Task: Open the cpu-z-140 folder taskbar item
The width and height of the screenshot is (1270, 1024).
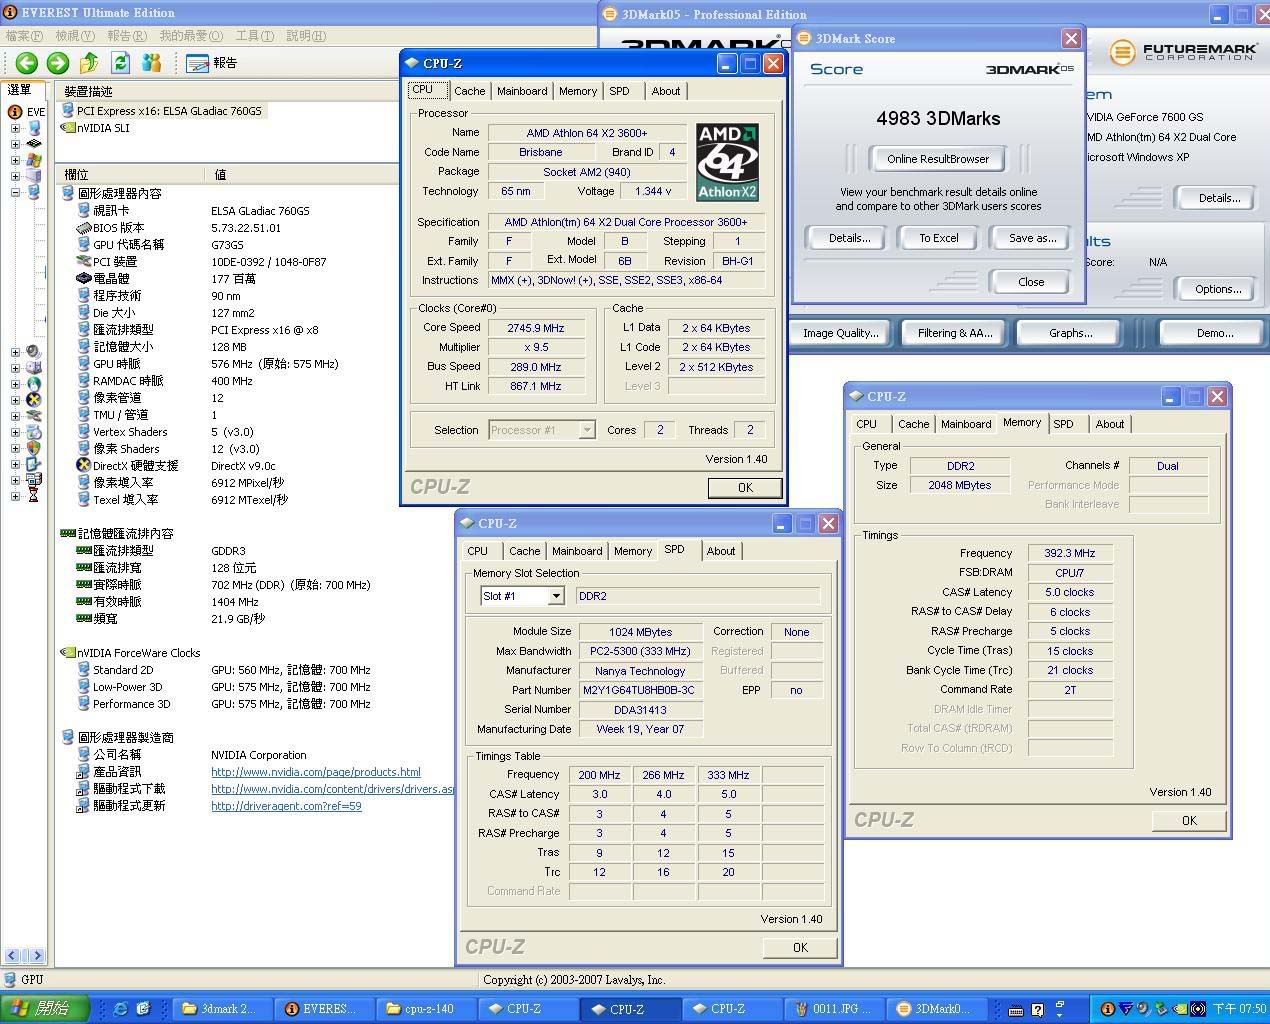Action: [x=428, y=1009]
